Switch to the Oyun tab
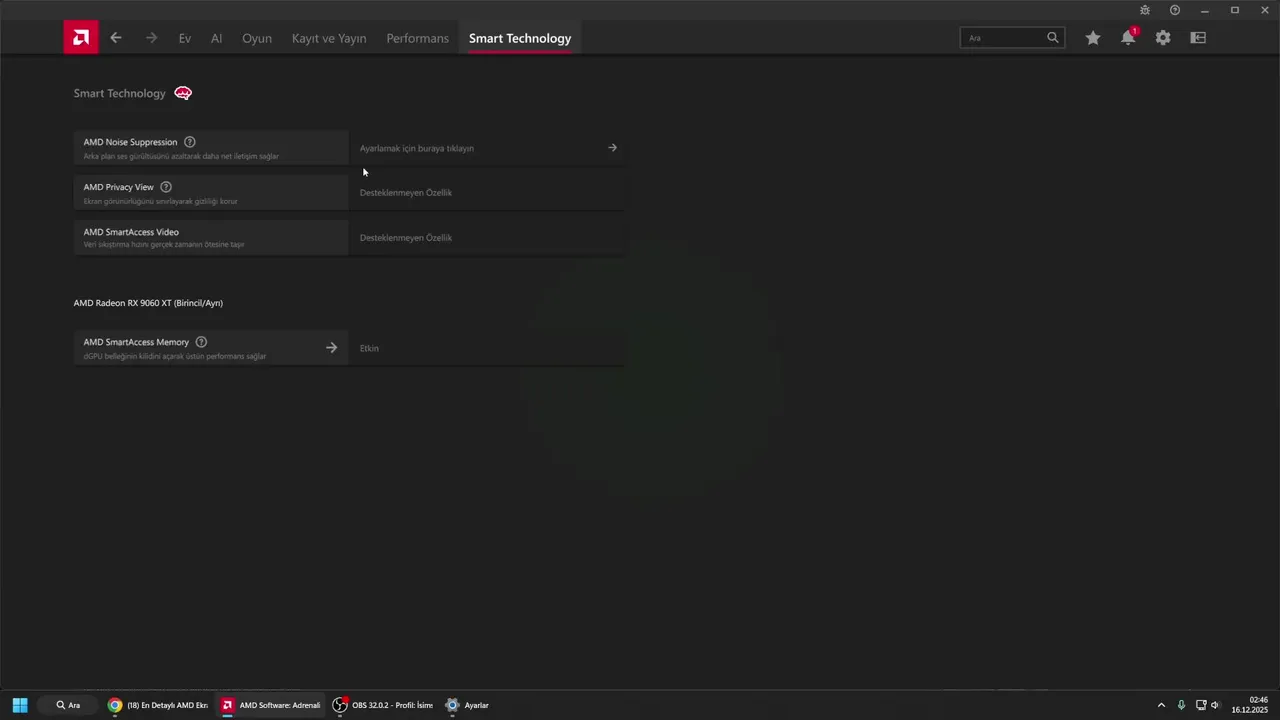The width and height of the screenshot is (1280, 720). tap(257, 38)
